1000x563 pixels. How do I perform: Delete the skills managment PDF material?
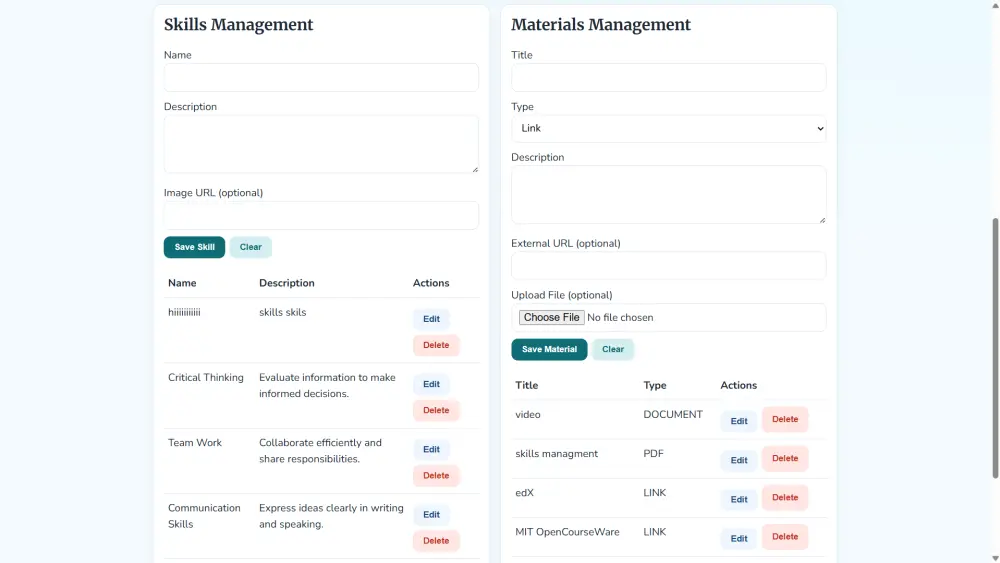(x=785, y=459)
